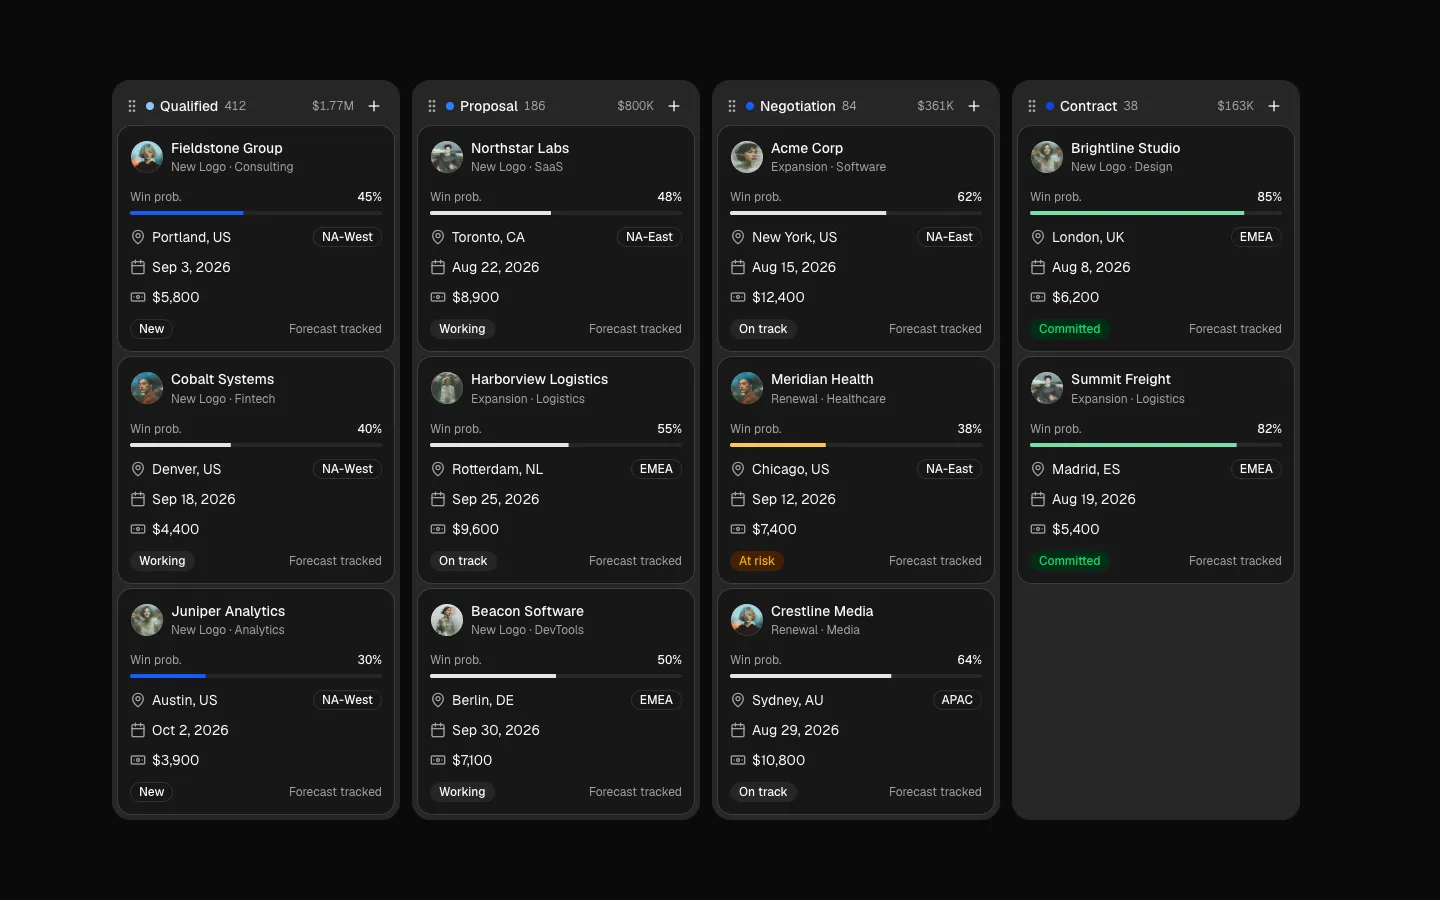
Task: Click the Contract column title
Action: click(x=1089, y=106)
